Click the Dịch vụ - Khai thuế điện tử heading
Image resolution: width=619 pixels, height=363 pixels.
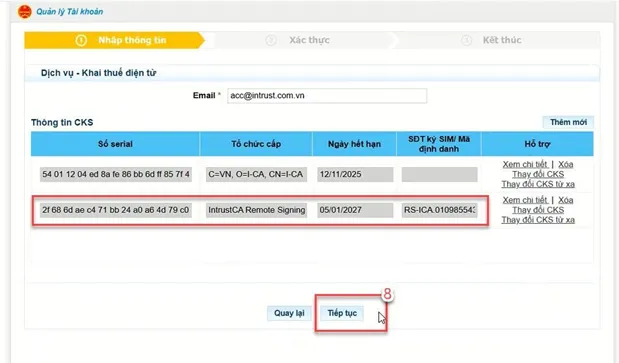(99, 73)
